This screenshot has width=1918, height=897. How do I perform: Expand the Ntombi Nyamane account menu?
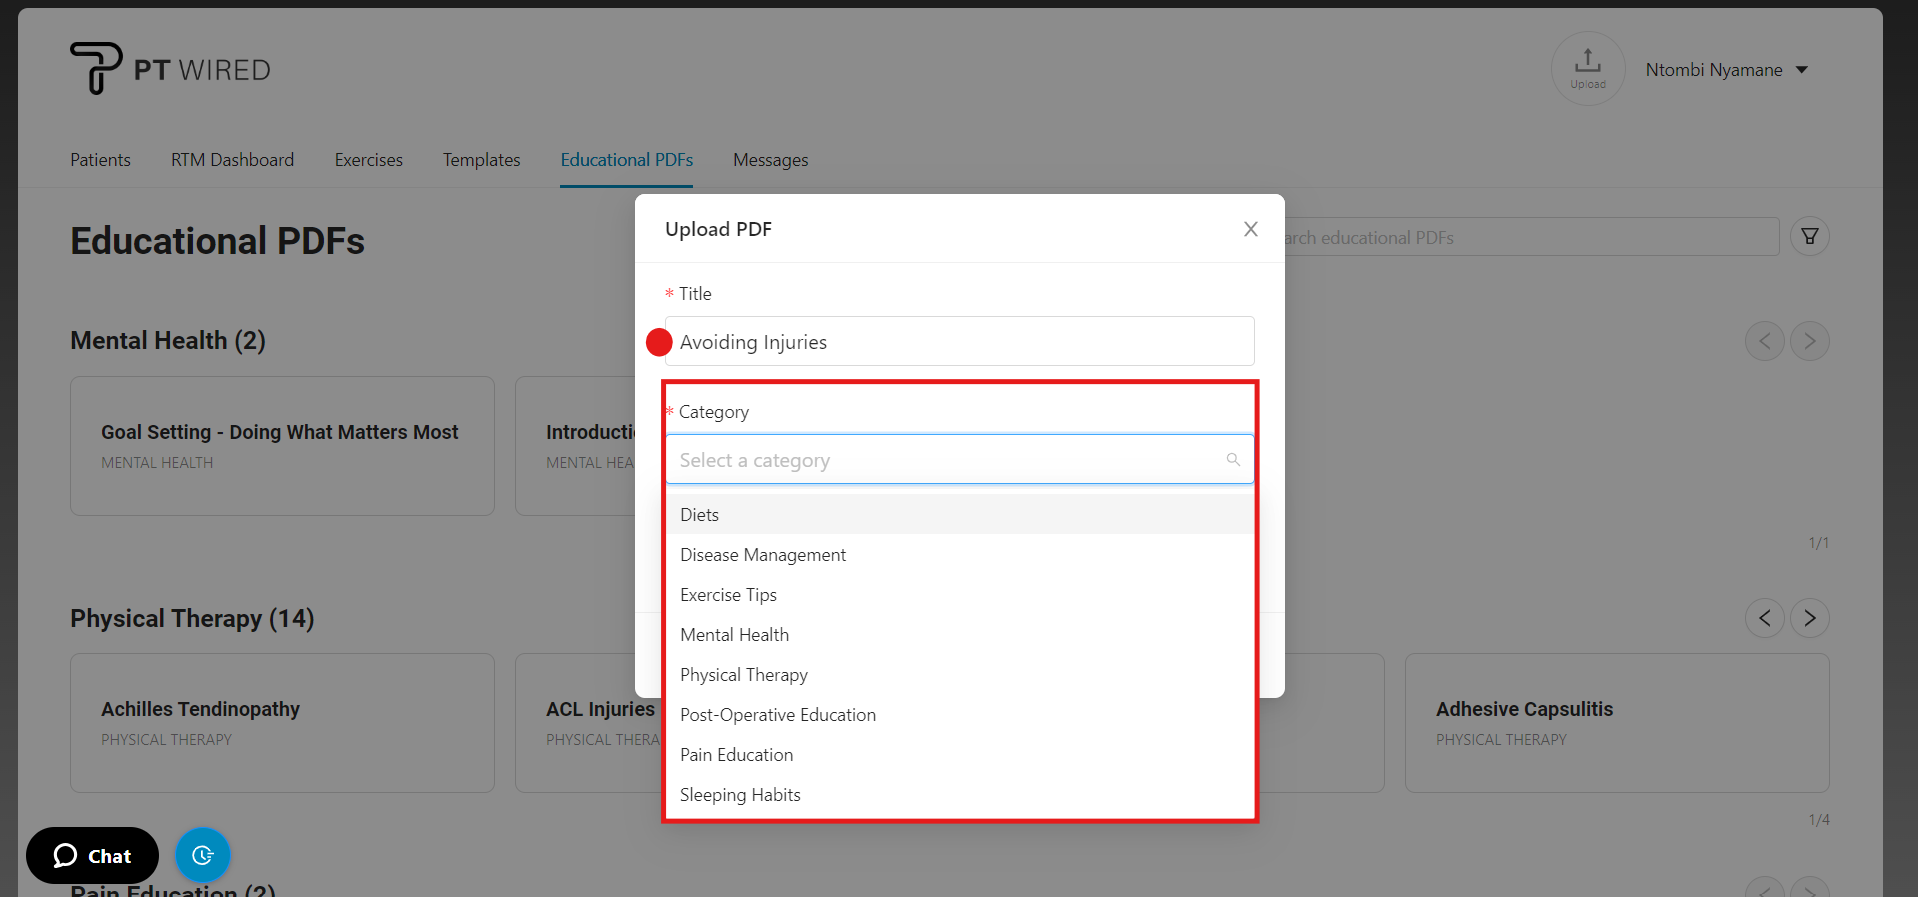[x=1726, y=70]
